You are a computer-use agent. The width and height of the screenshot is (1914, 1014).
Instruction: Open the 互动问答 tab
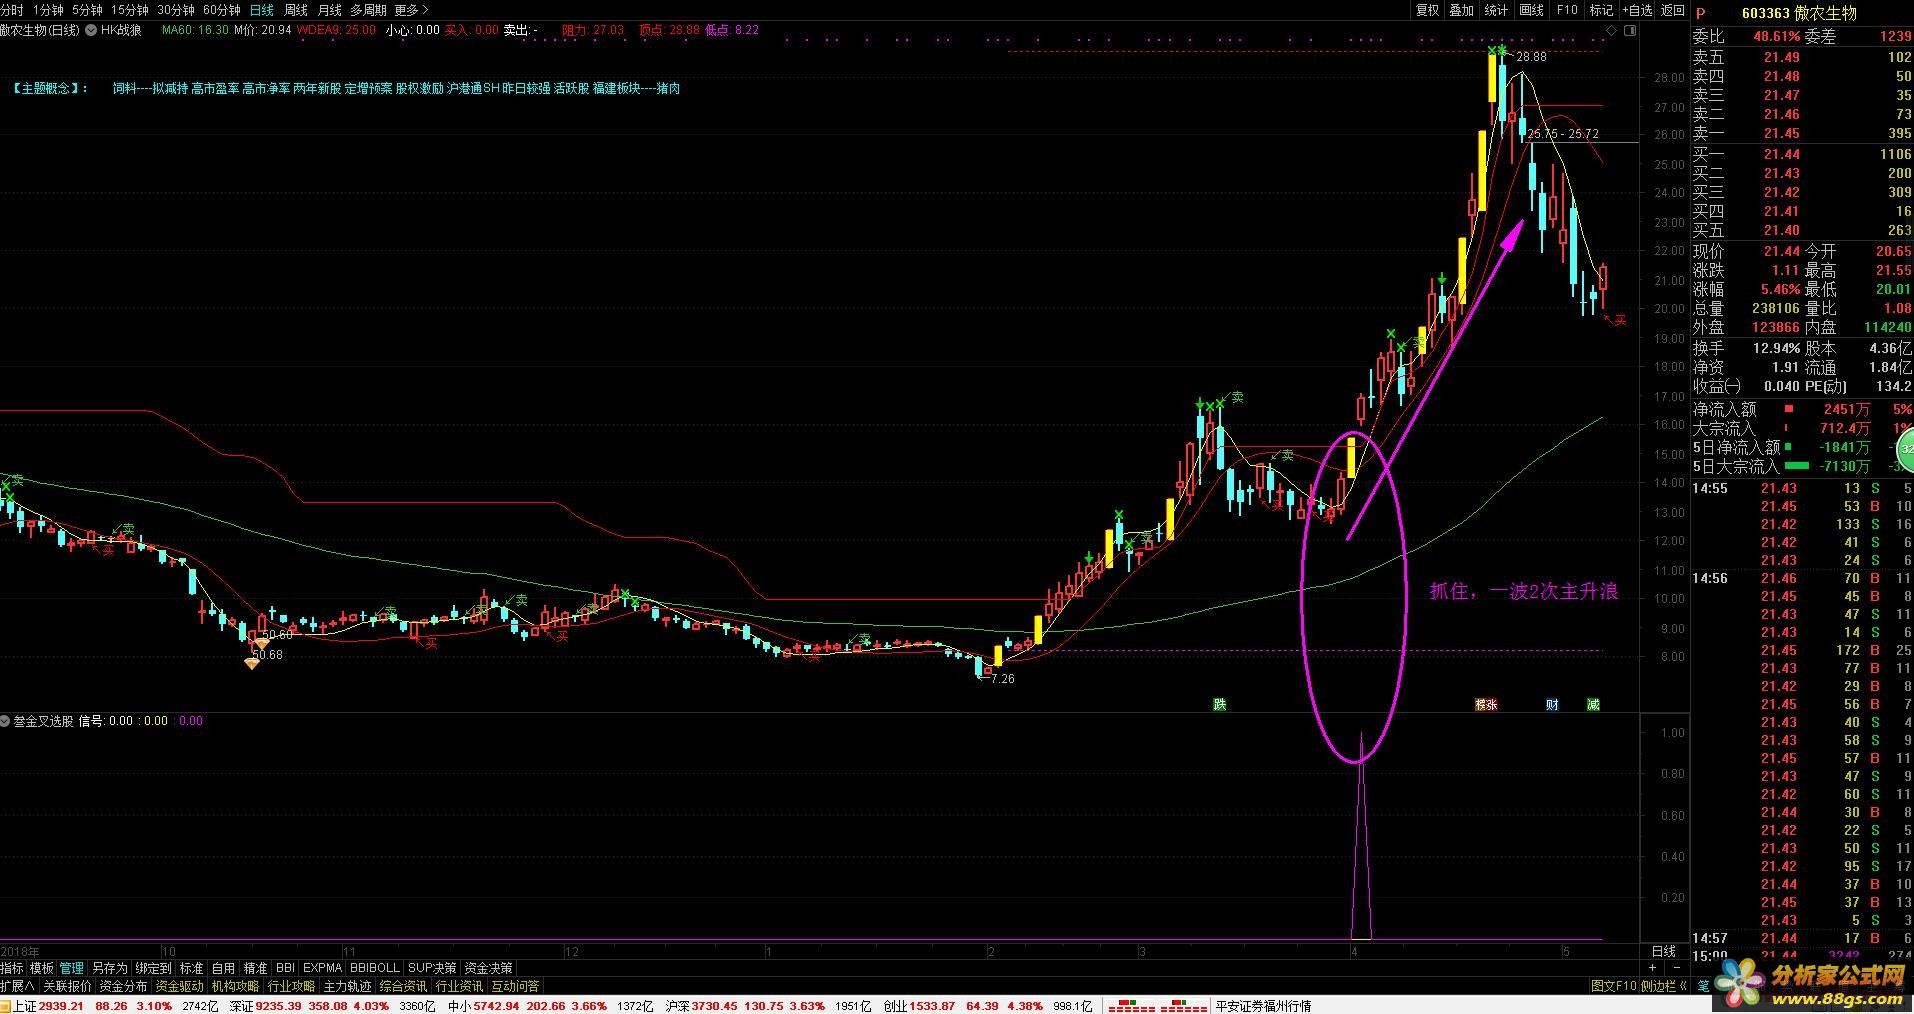pyautogui.click(x=515, y=986)
